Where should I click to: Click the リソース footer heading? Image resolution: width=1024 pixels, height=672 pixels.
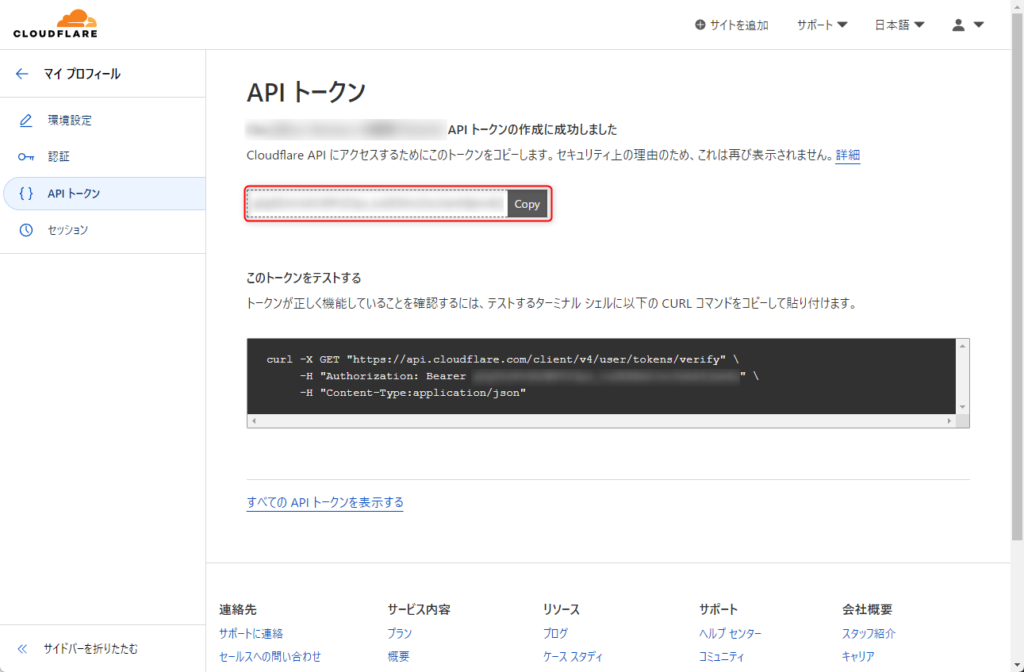pos(561,609)
